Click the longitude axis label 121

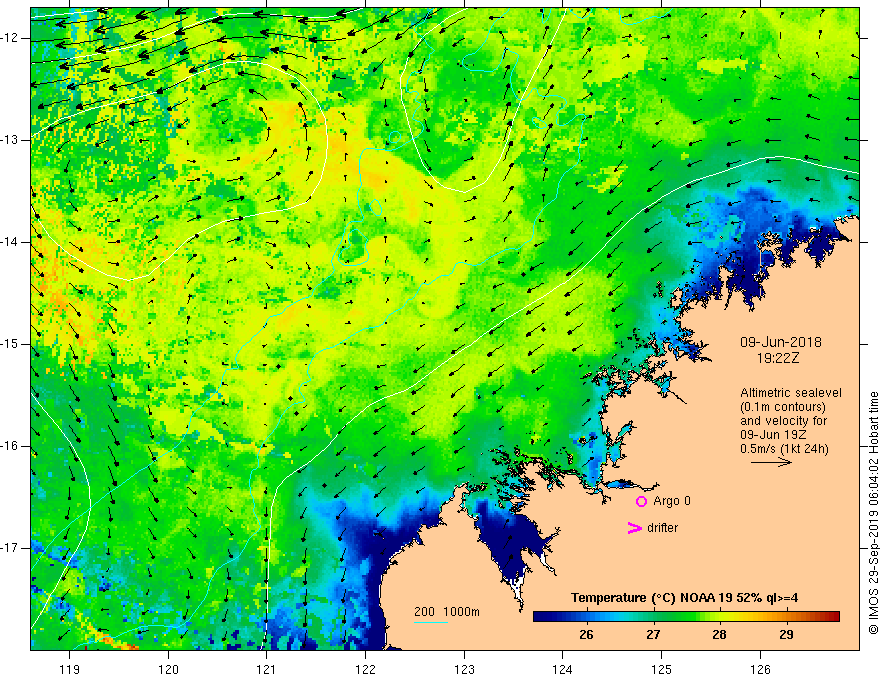point(267,669)
